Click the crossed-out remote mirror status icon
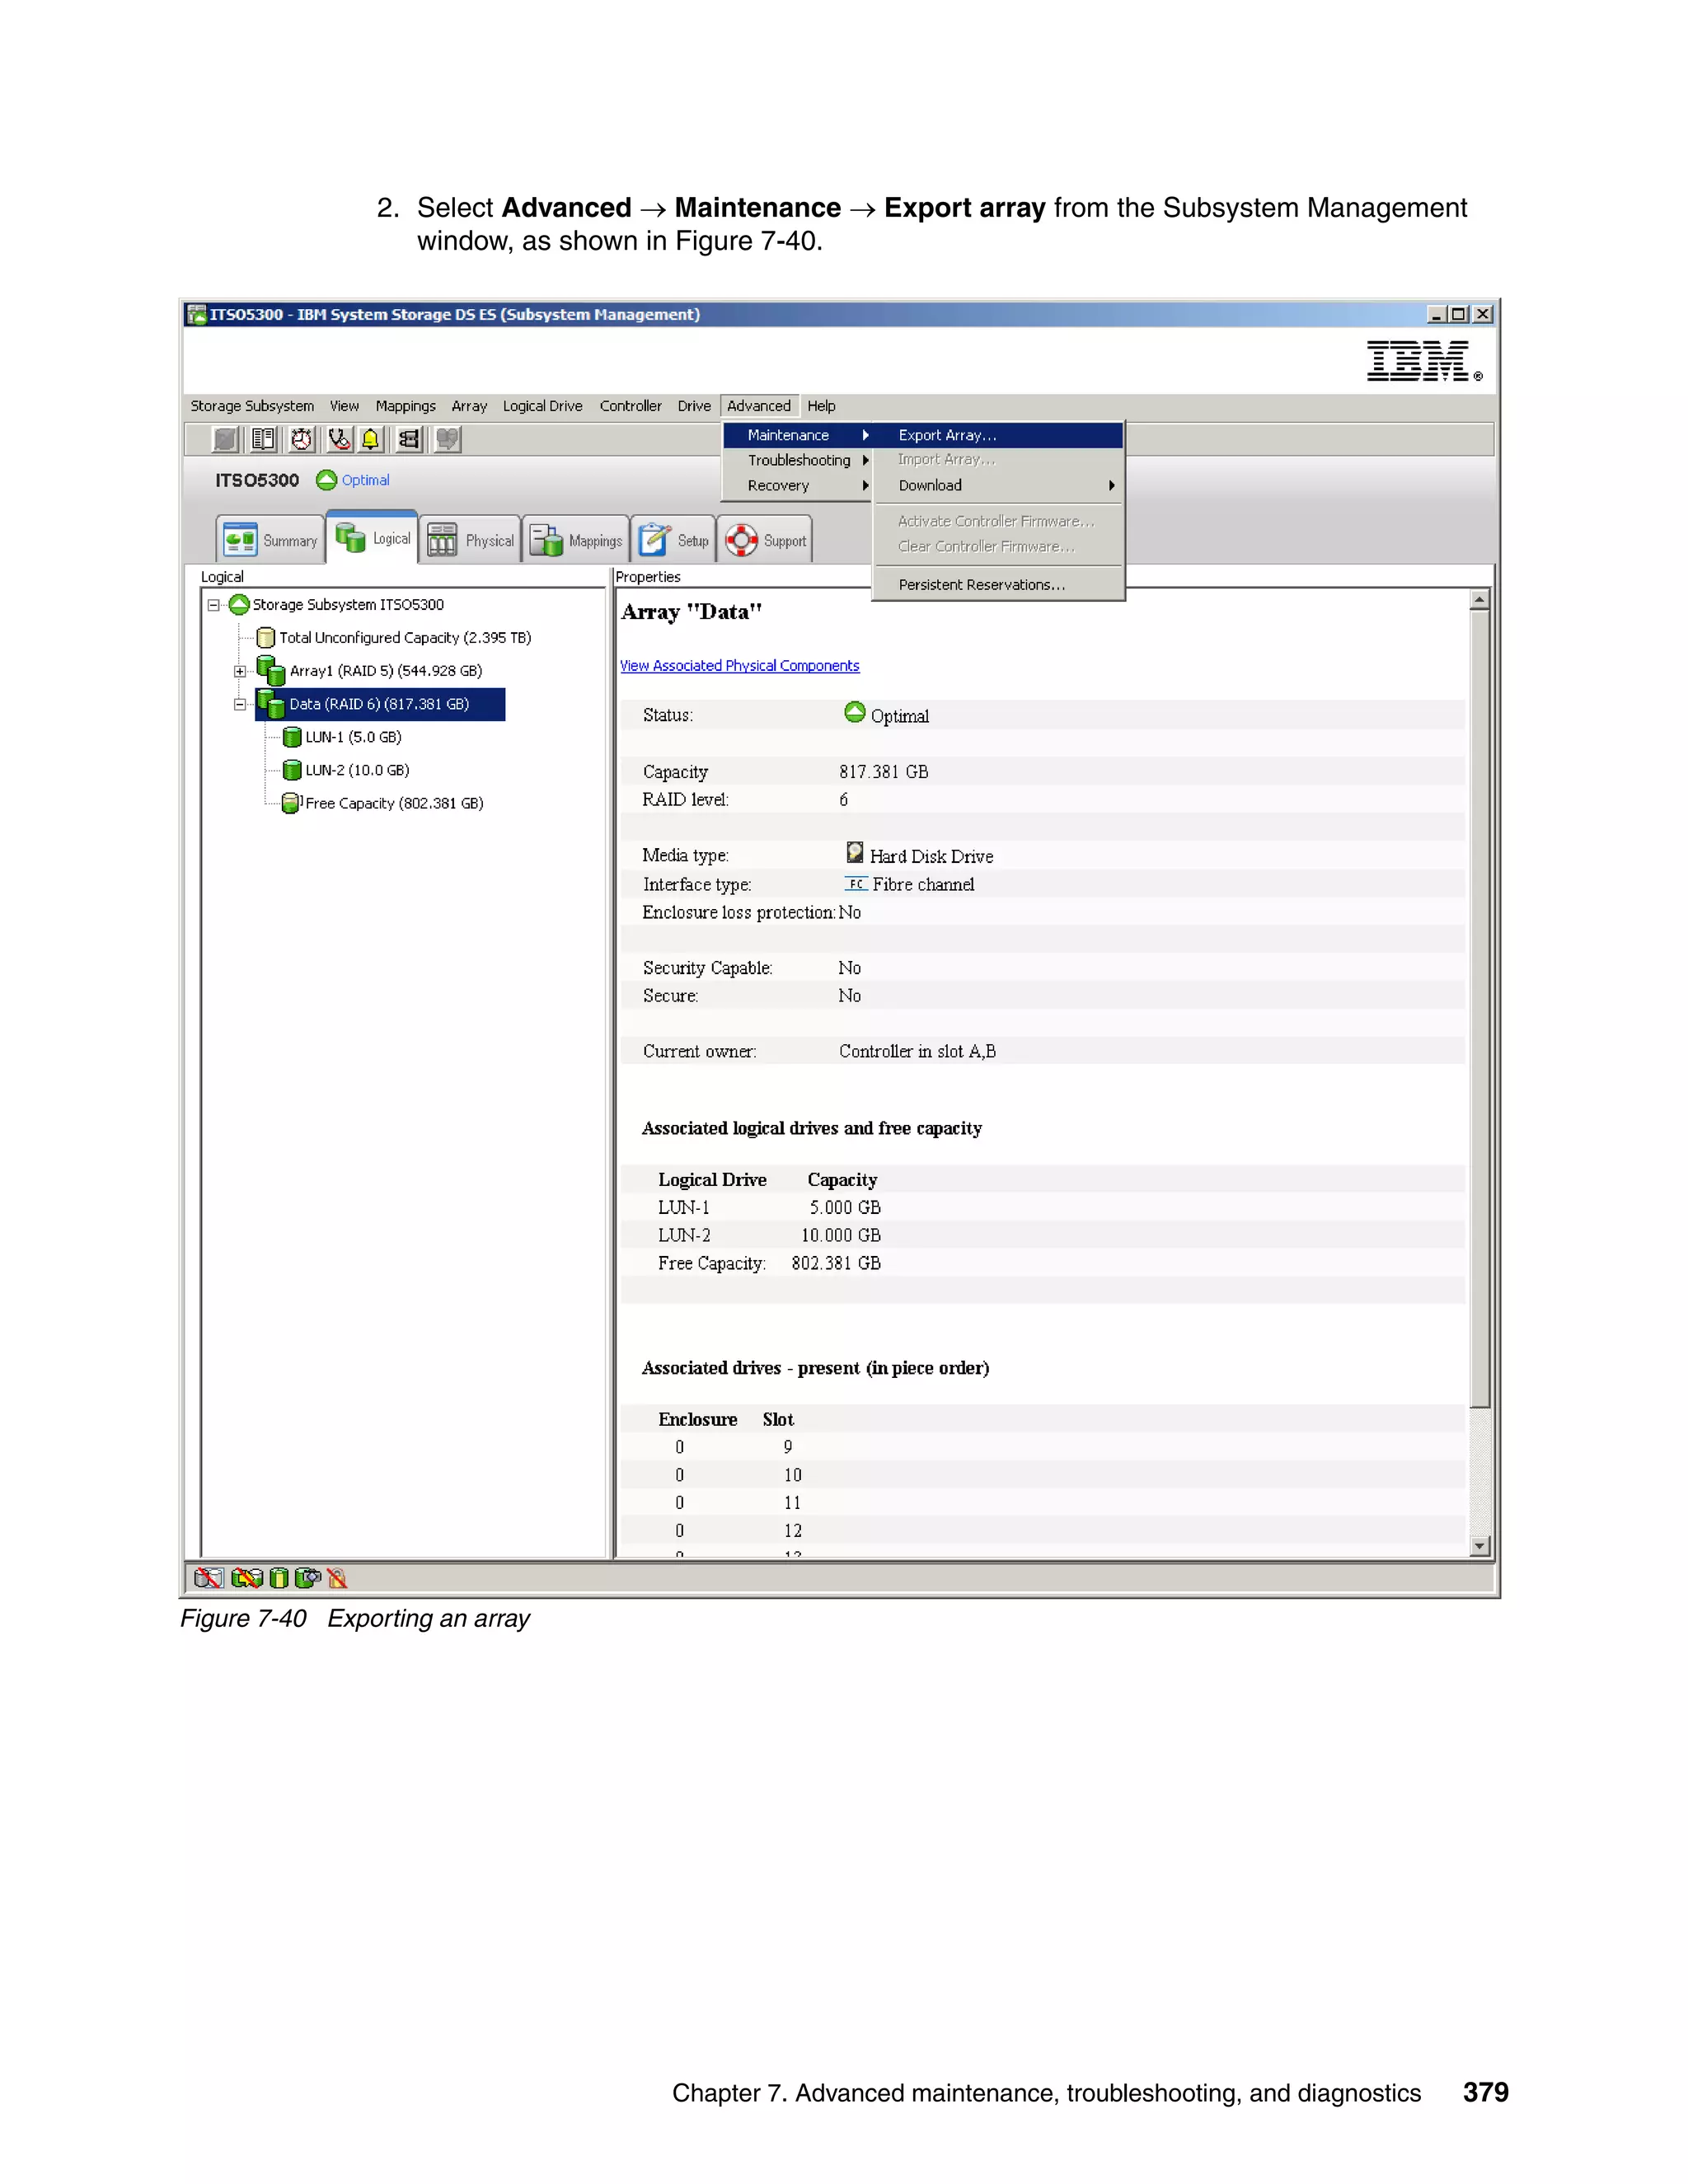The width and height of the screenshot is (1688, 2184). tap(246, 1578)
